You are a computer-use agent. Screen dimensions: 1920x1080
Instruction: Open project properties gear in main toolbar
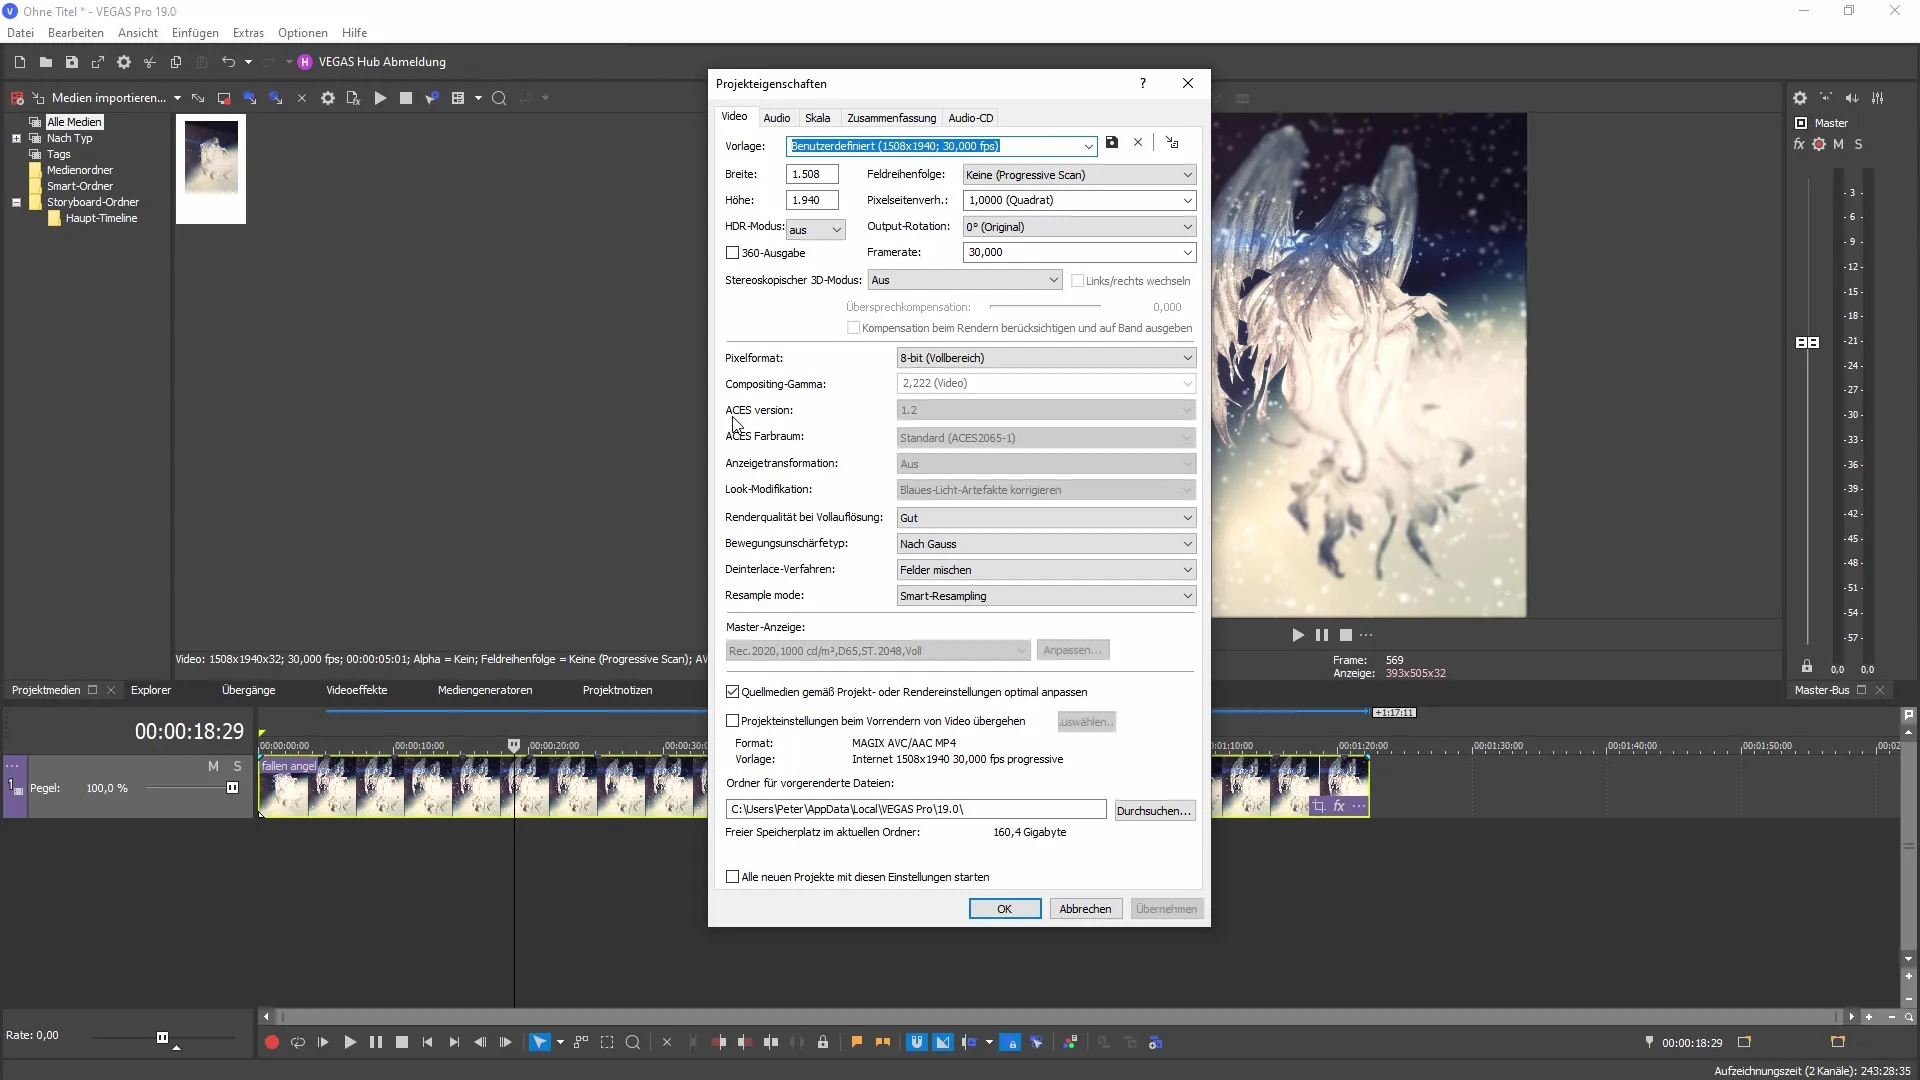point(124,62)
